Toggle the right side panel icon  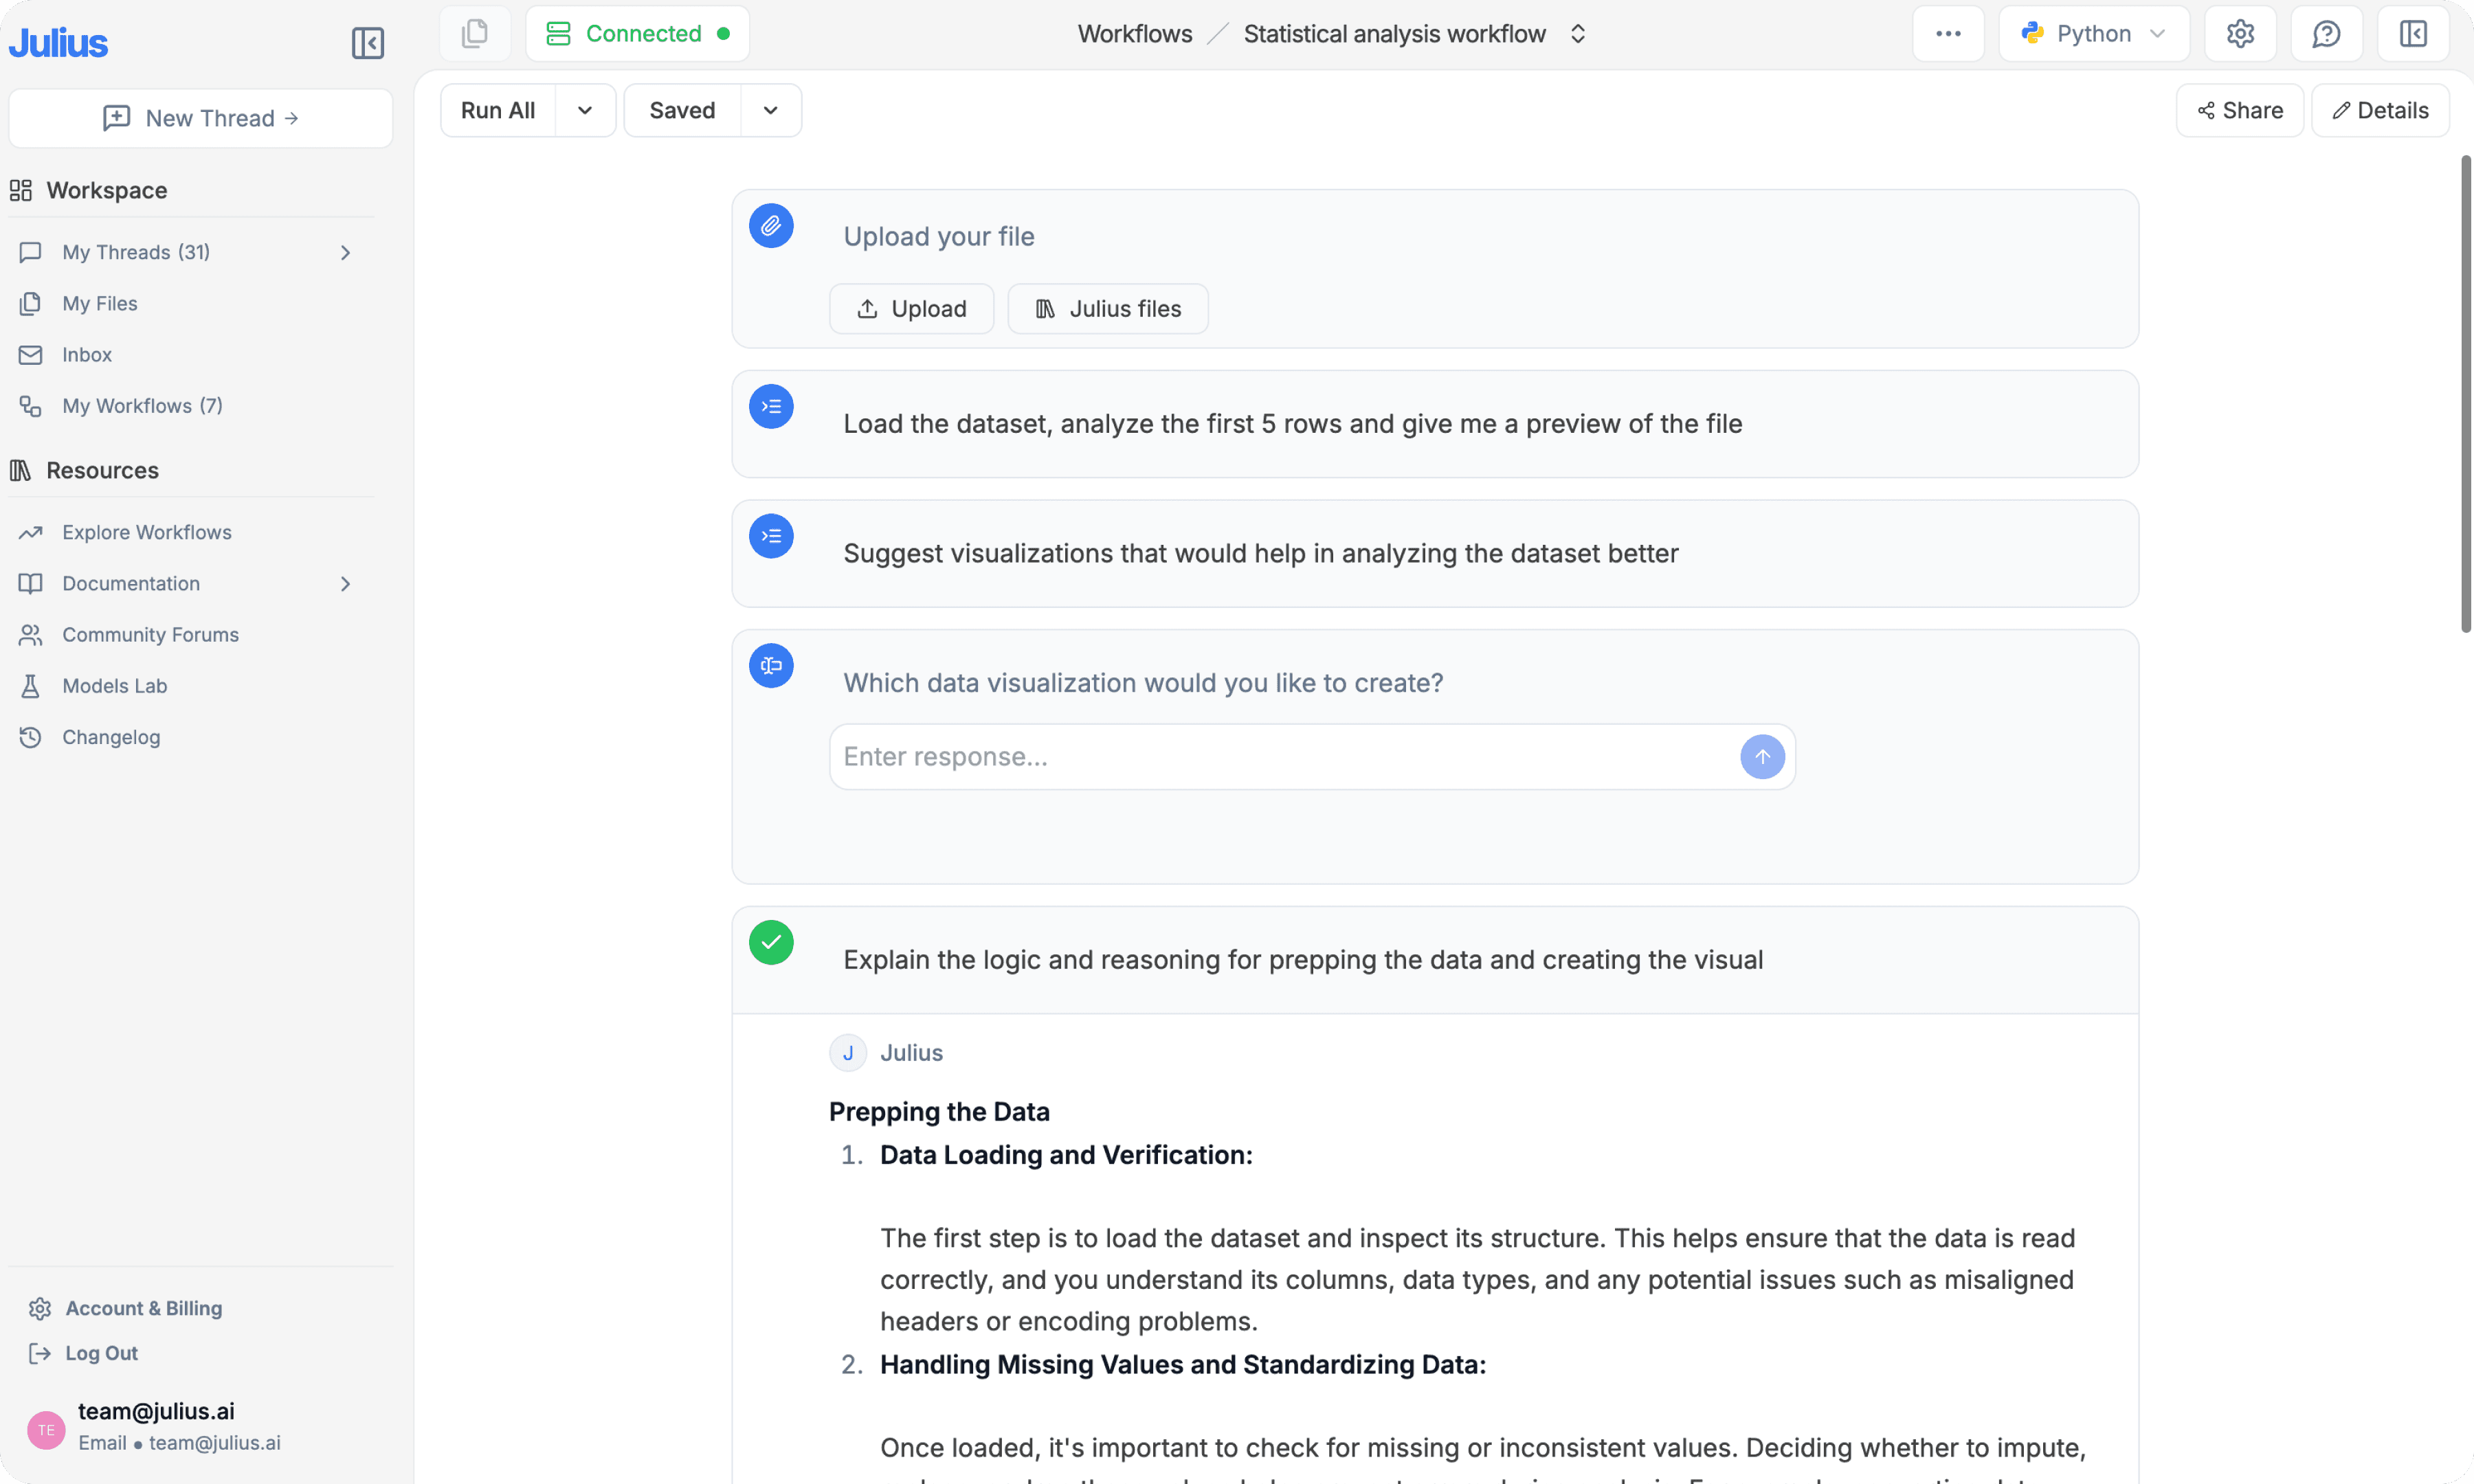pos(2412,34)
